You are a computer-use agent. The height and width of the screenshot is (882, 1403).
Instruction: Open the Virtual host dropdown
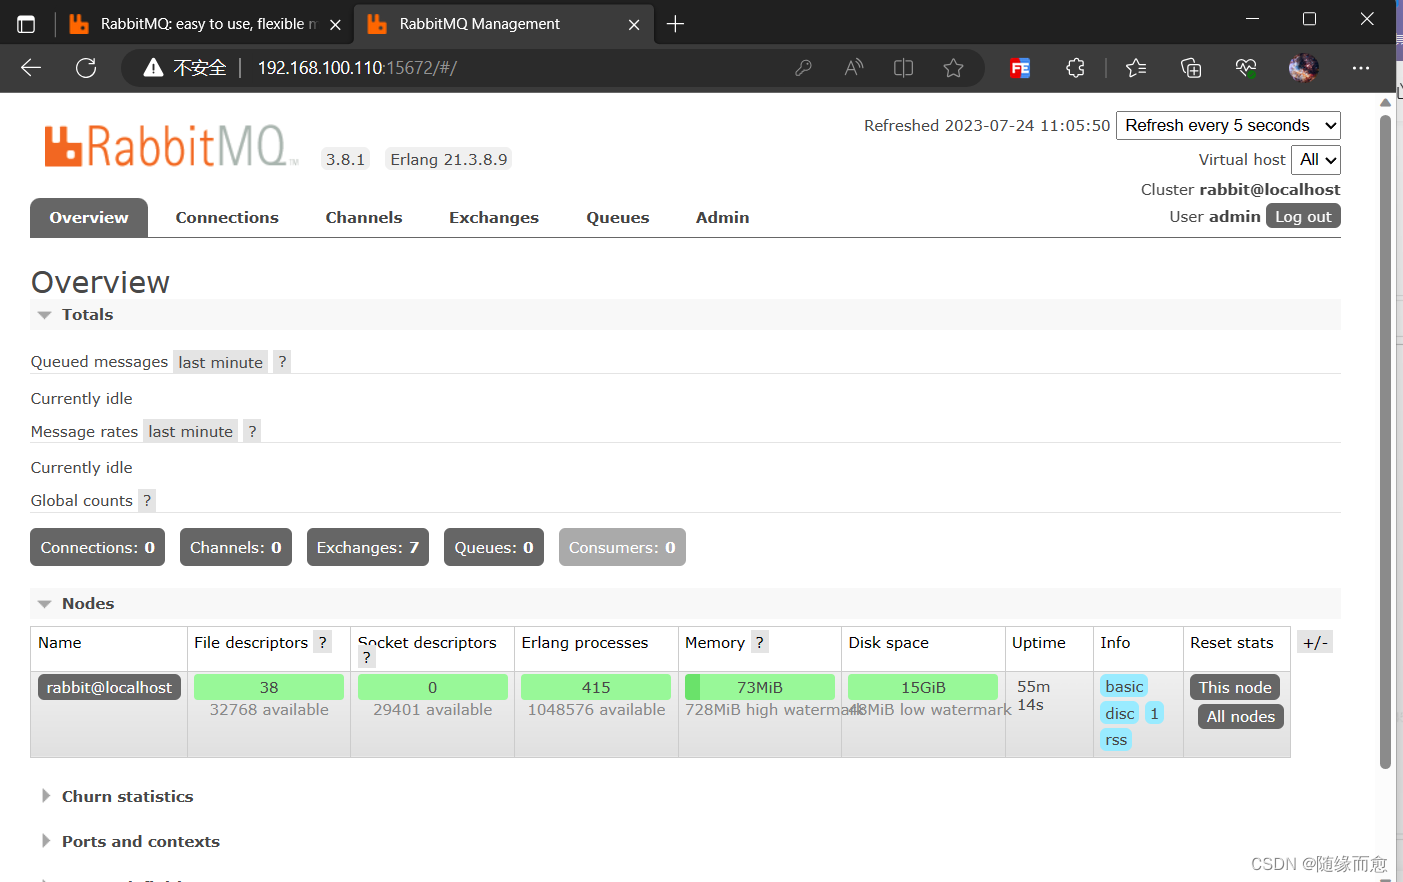(x=1315, y=159)
